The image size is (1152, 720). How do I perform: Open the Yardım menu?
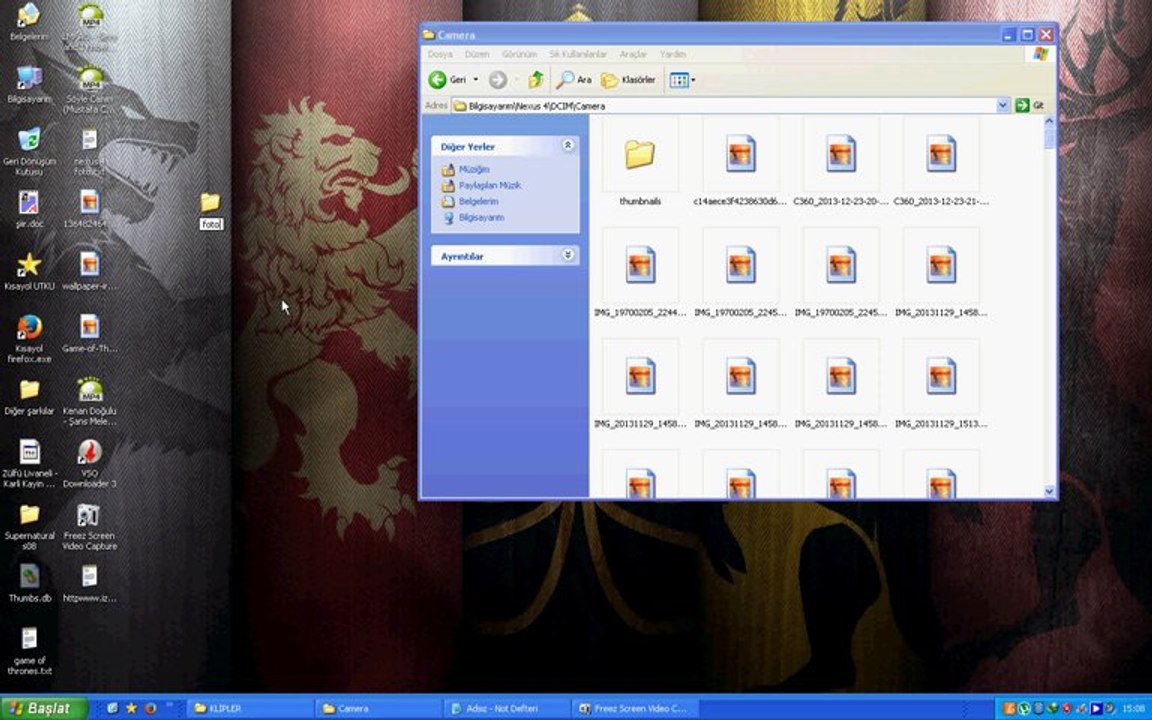coord(672,54)
